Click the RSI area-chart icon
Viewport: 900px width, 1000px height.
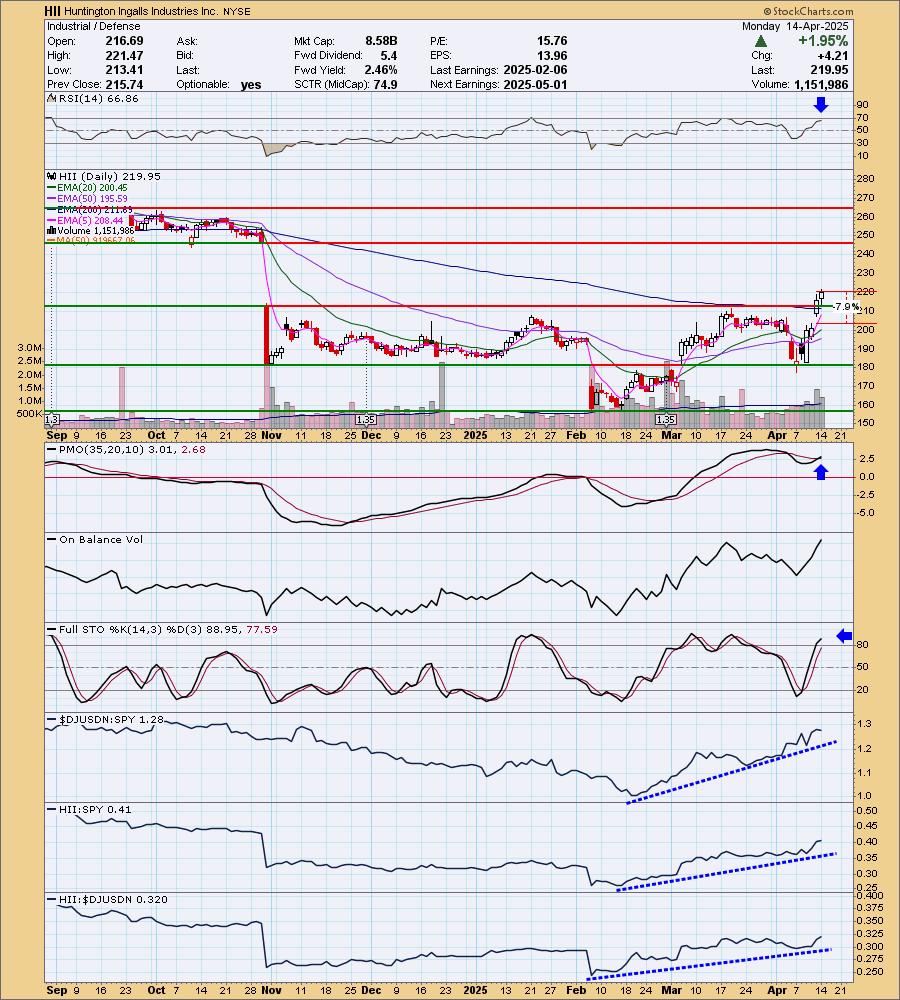[x=52, y=99]
